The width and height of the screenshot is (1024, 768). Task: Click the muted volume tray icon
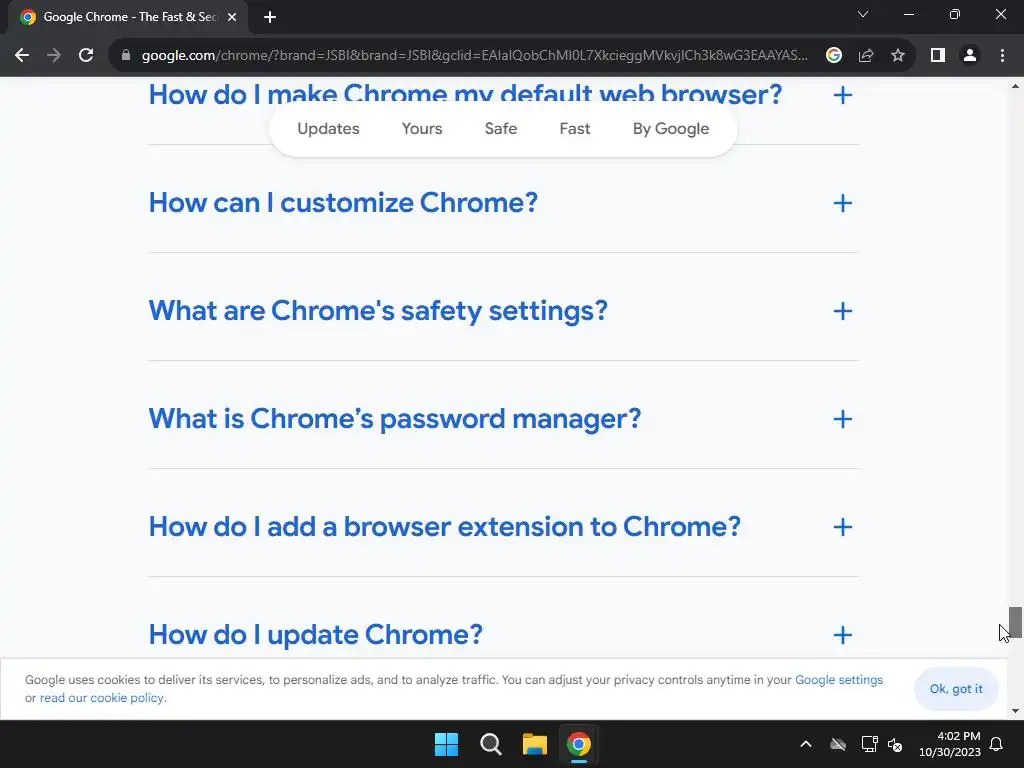pyautogui.click(x=895, y=744)
